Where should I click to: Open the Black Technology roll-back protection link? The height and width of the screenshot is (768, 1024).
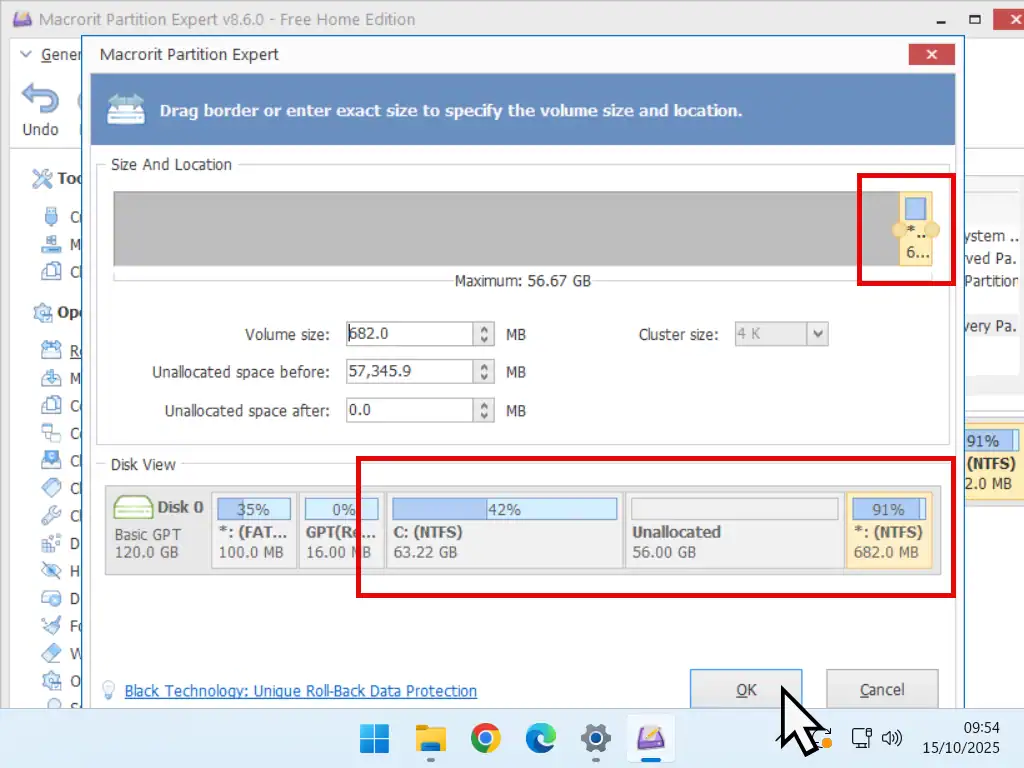(x=300, y=691)
